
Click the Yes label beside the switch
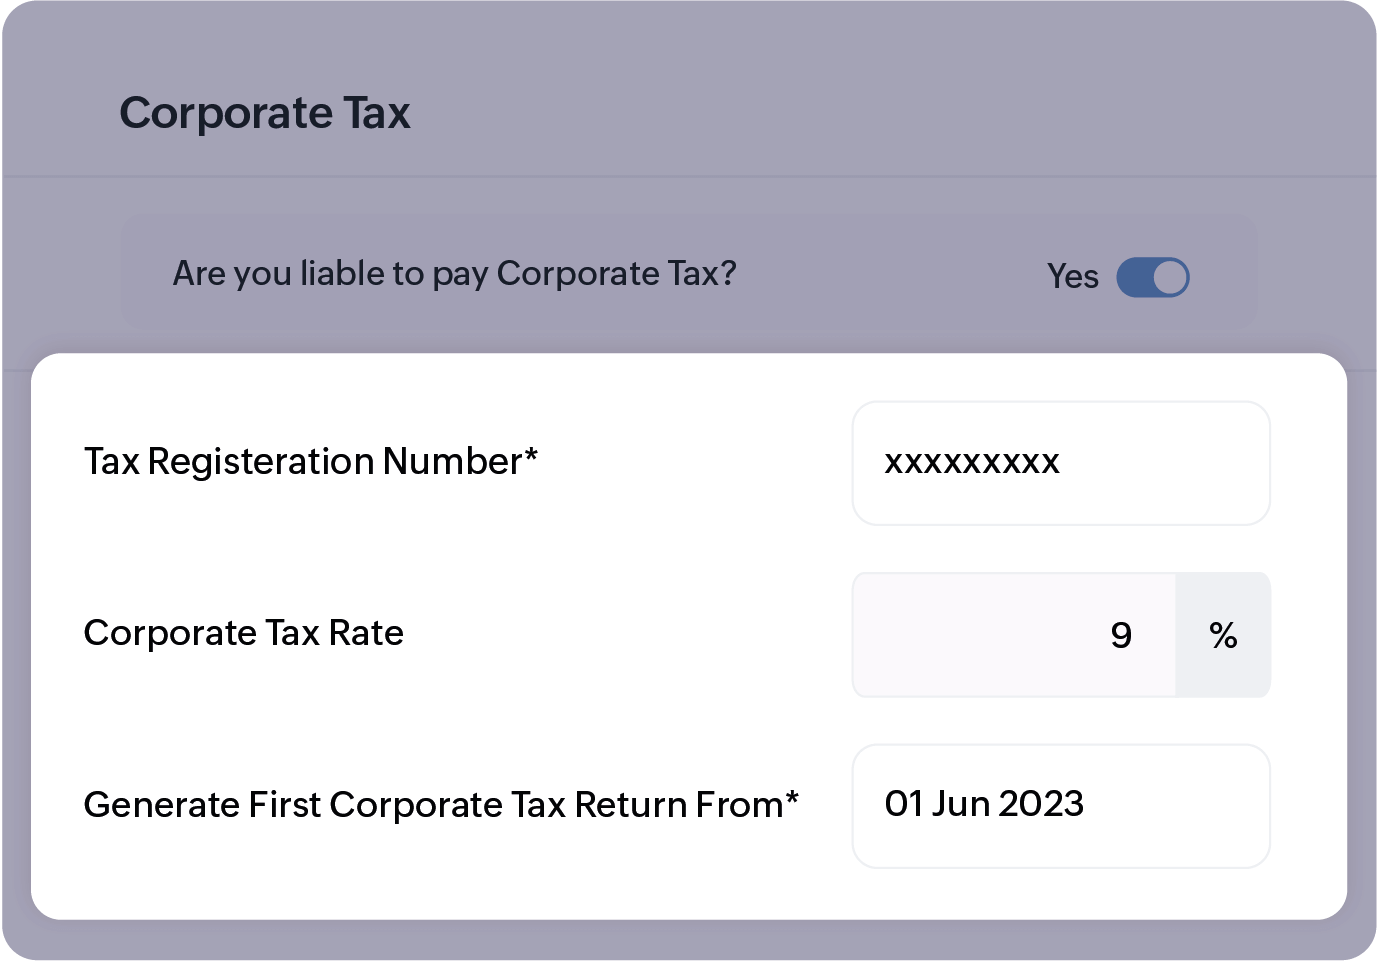pyautogui.click(x=1073, y=277)
